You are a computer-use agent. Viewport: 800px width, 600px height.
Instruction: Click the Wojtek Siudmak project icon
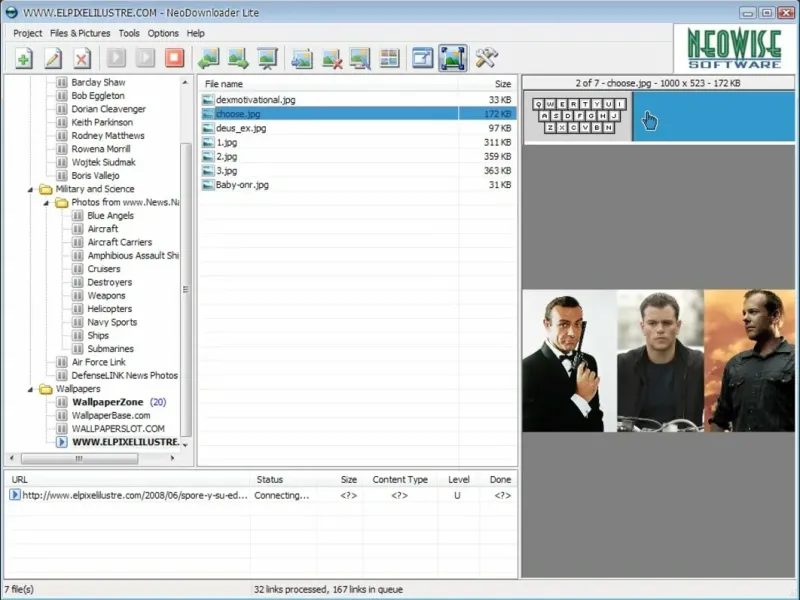[x=61, y=162]
